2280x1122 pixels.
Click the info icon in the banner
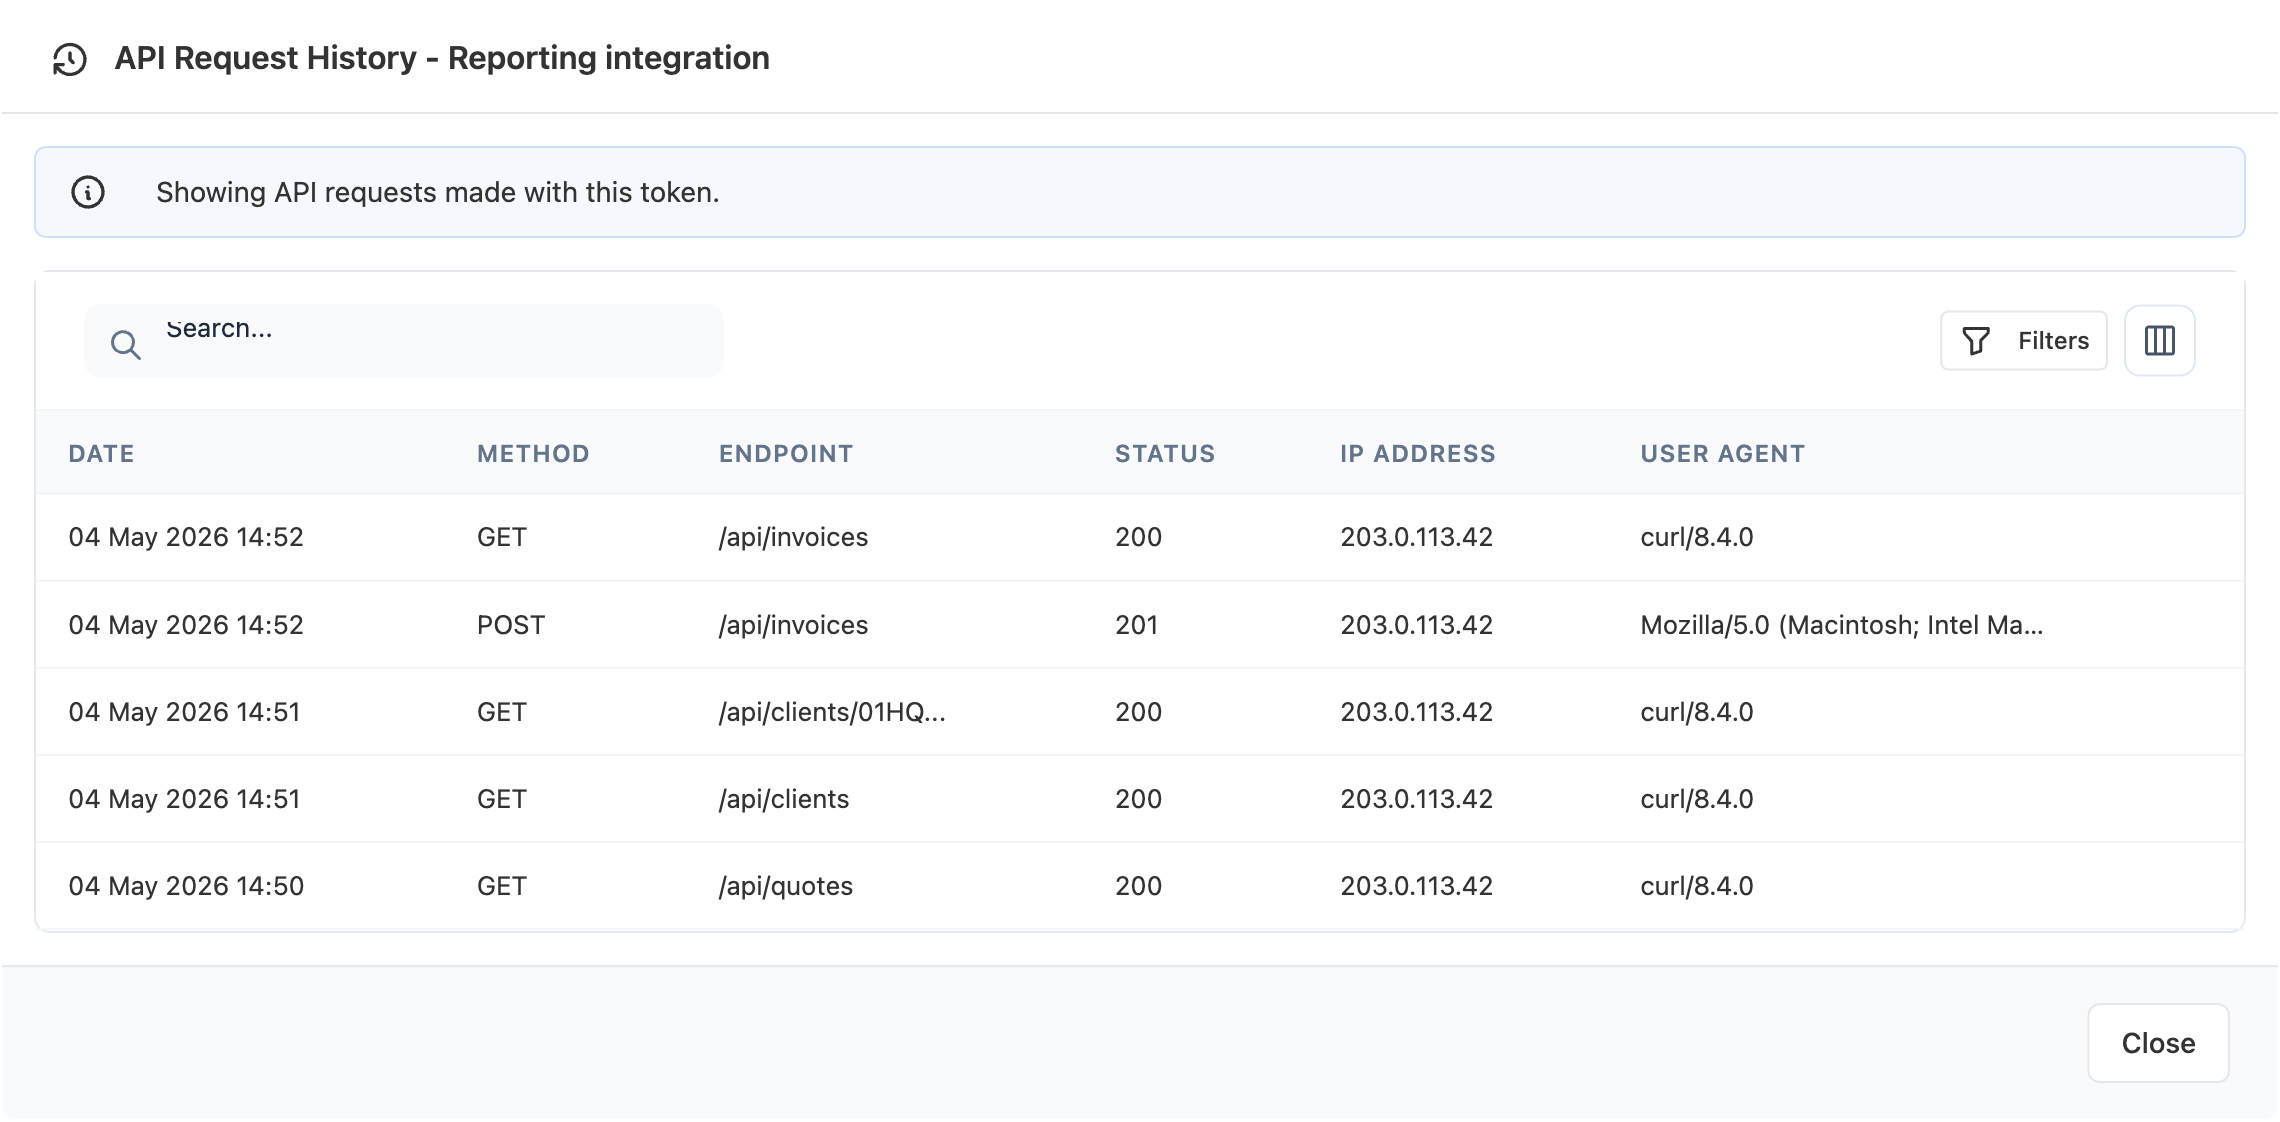tap(88, 192)
